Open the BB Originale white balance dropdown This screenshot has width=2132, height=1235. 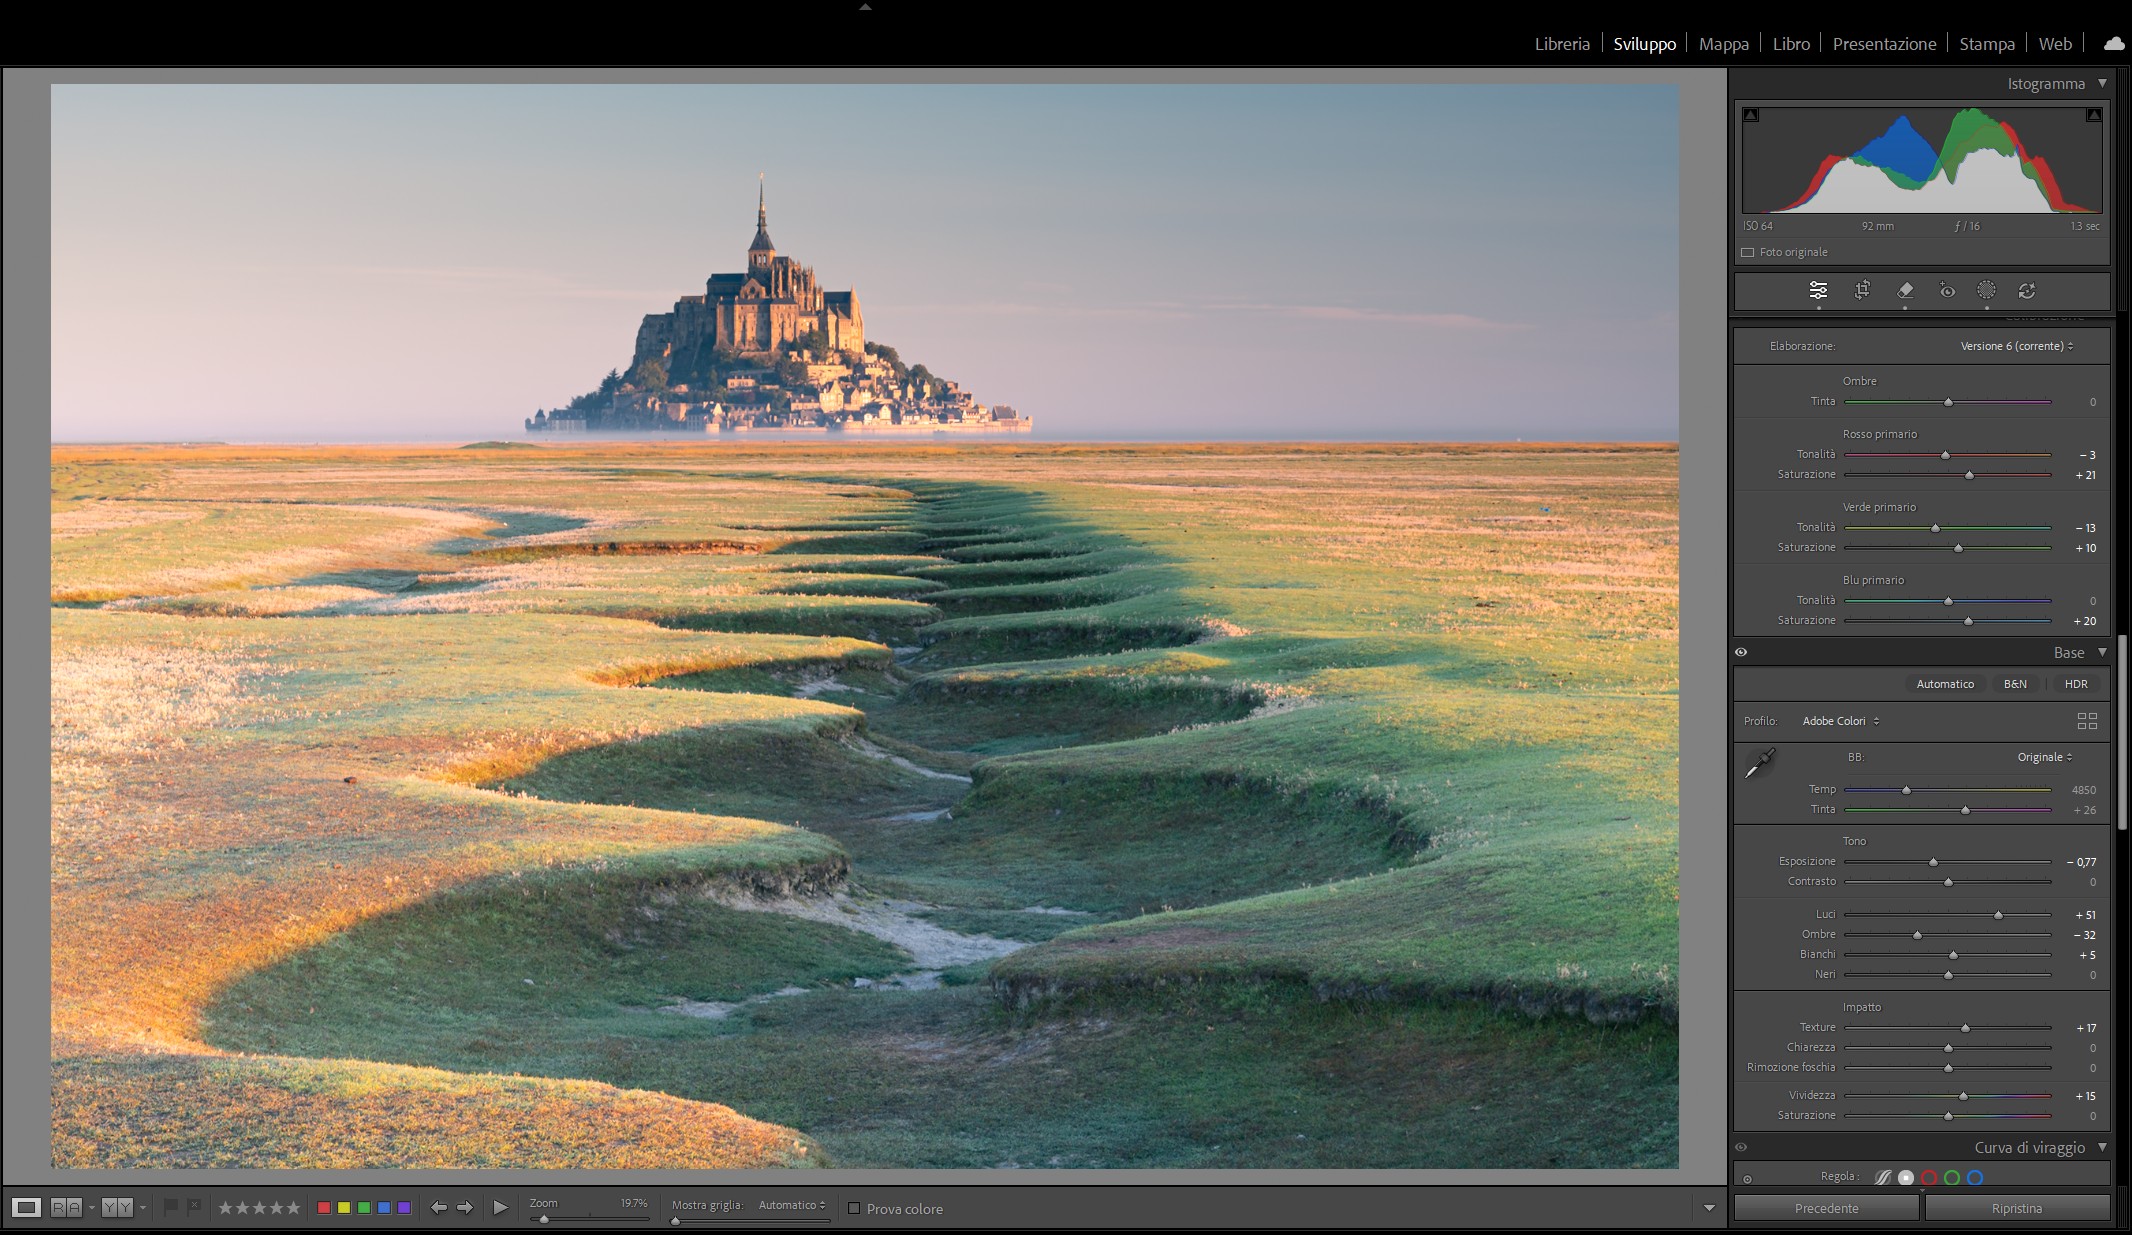[x=2045, y=757]
